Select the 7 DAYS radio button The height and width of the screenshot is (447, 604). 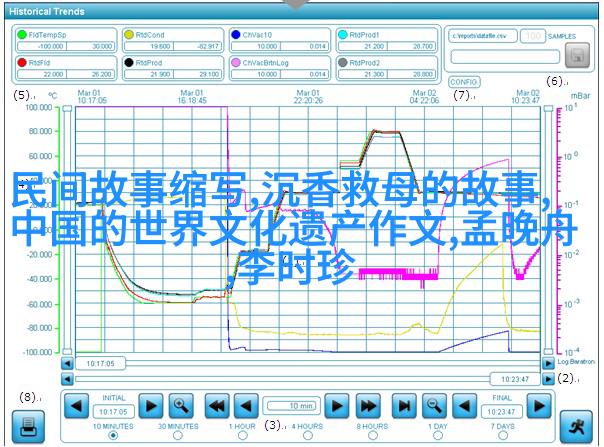(x=503, y=435)
